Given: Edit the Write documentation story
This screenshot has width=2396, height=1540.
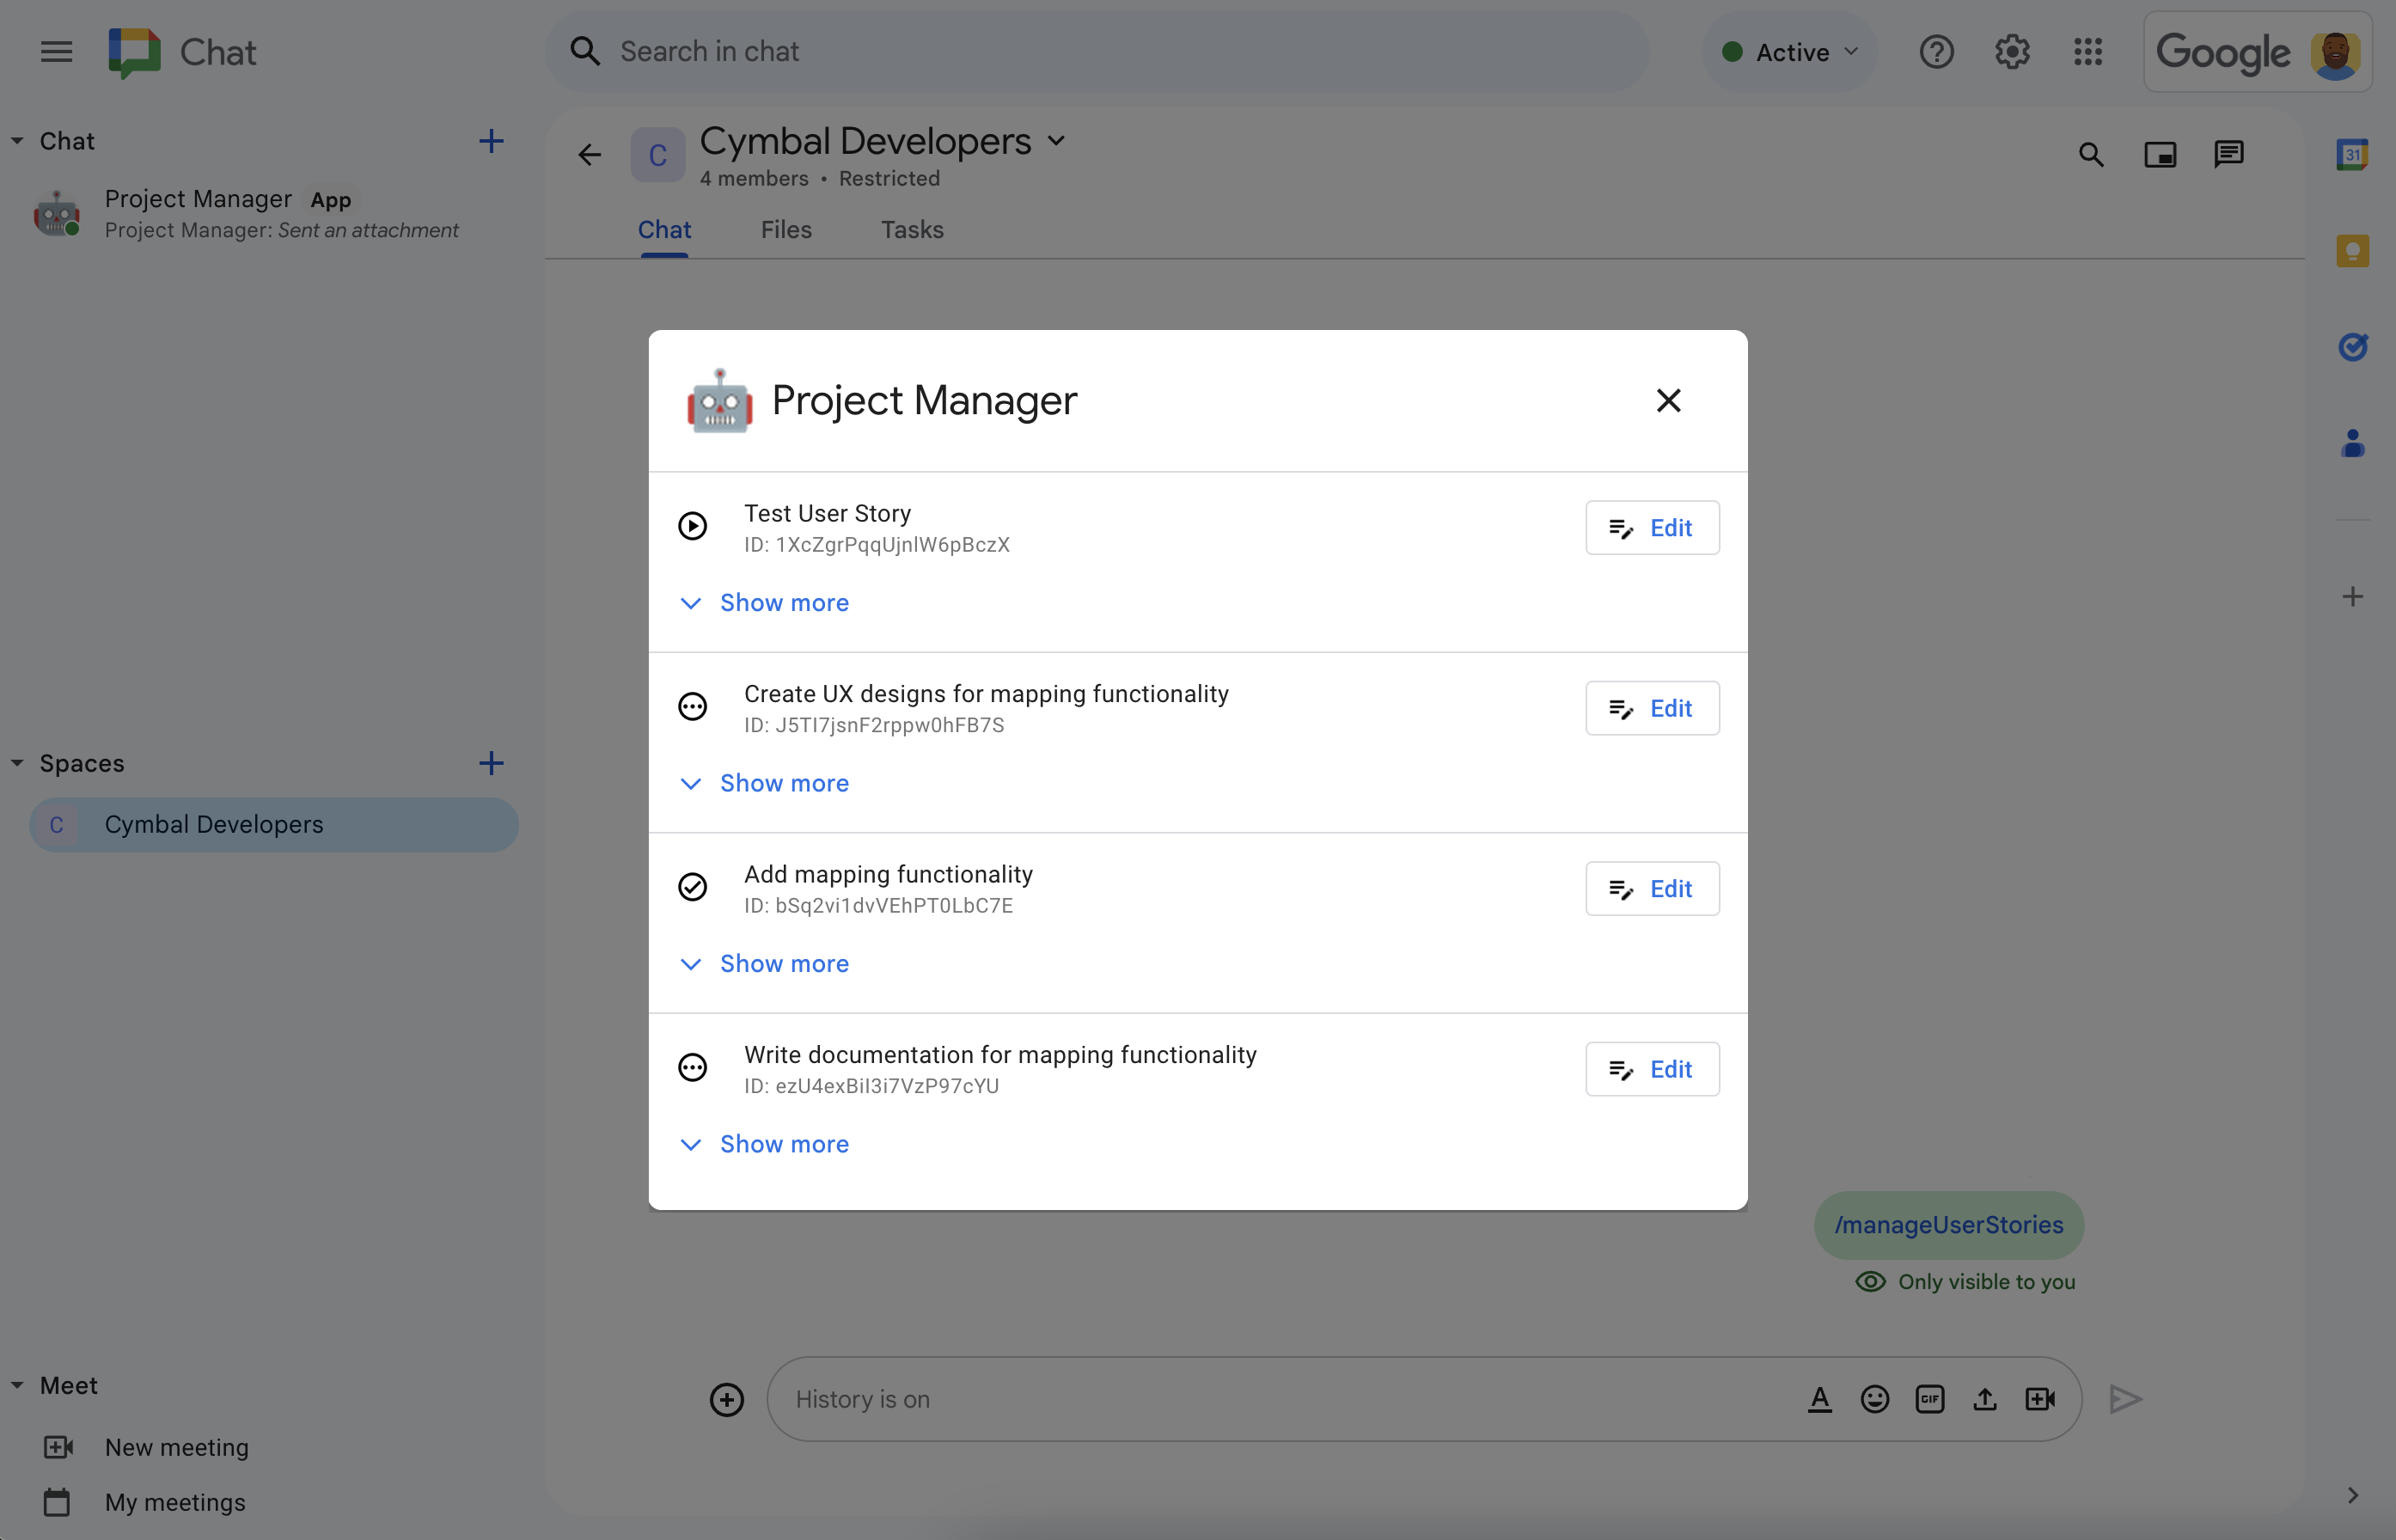Looking at the screenshot, I should pyautogui.click(x=1648, y=1068).
